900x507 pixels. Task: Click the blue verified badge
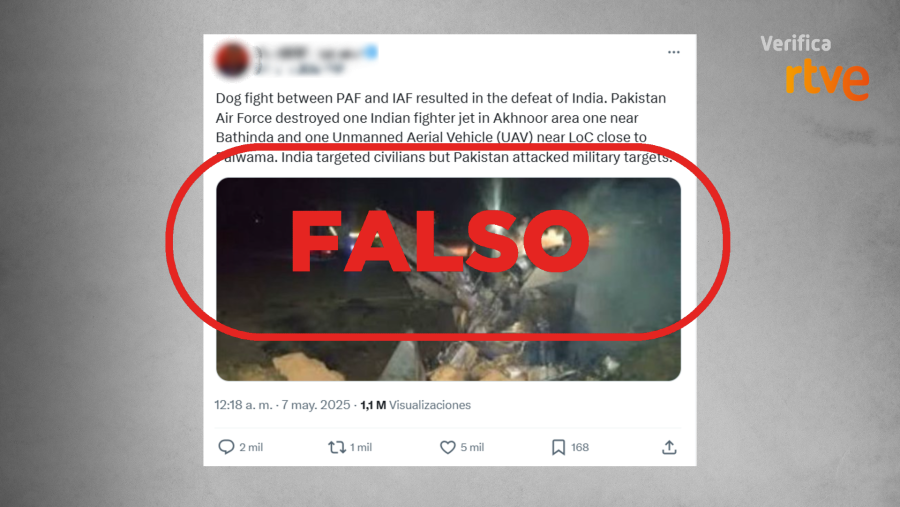click(371, 52)
